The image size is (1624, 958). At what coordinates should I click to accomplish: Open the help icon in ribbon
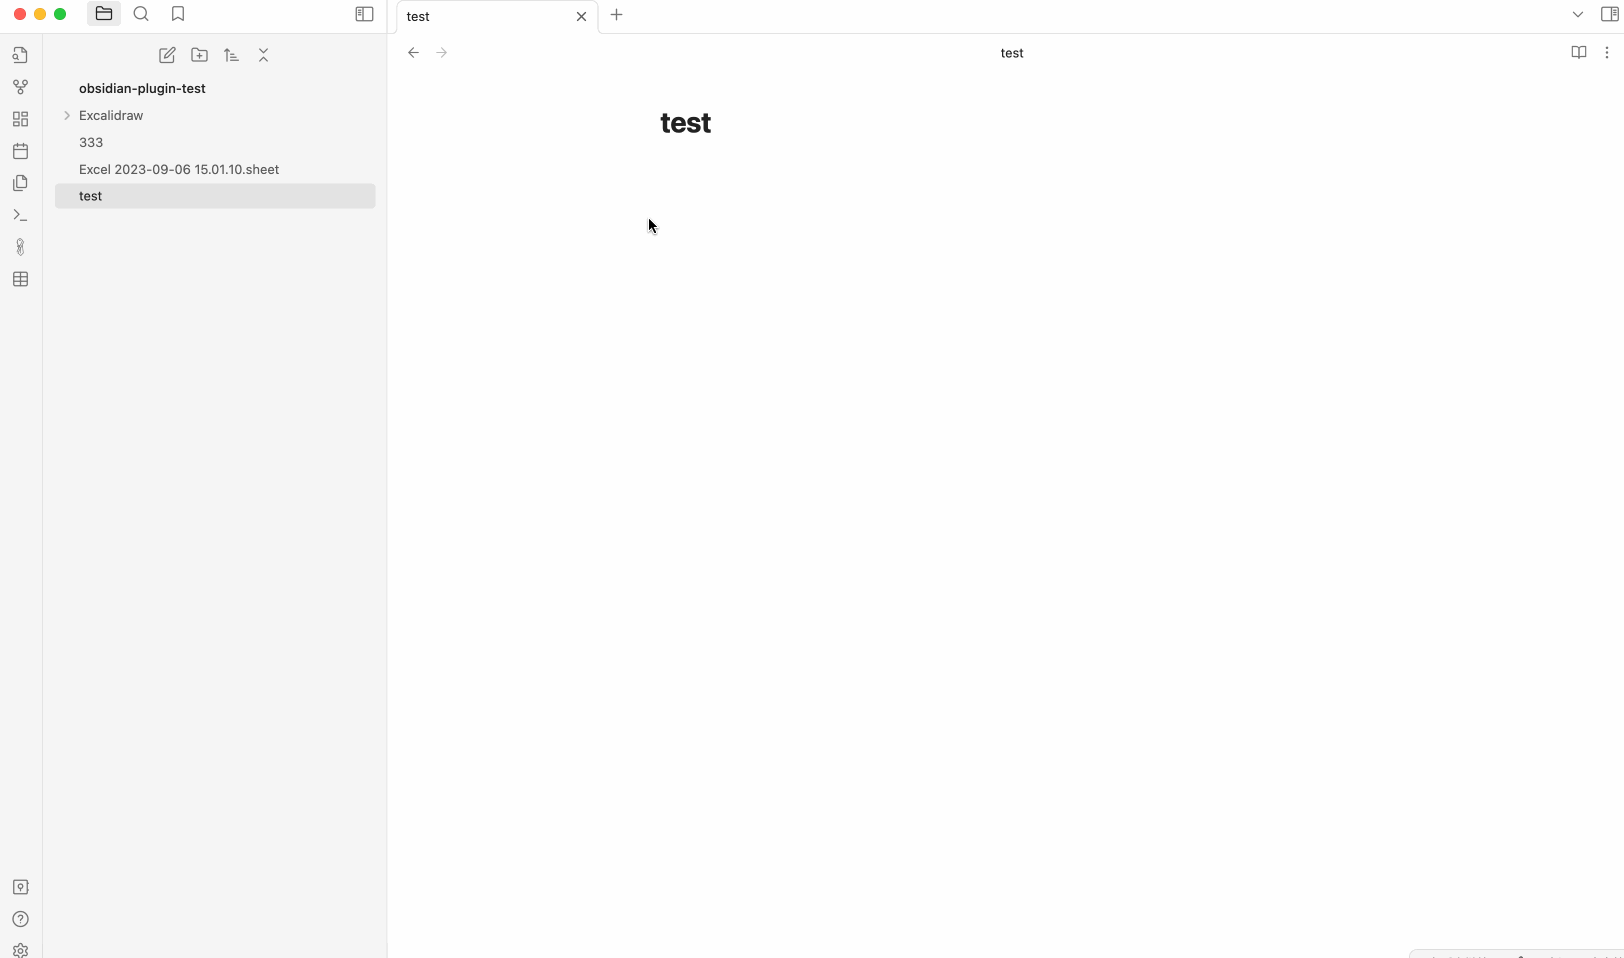tap(20, 919)
